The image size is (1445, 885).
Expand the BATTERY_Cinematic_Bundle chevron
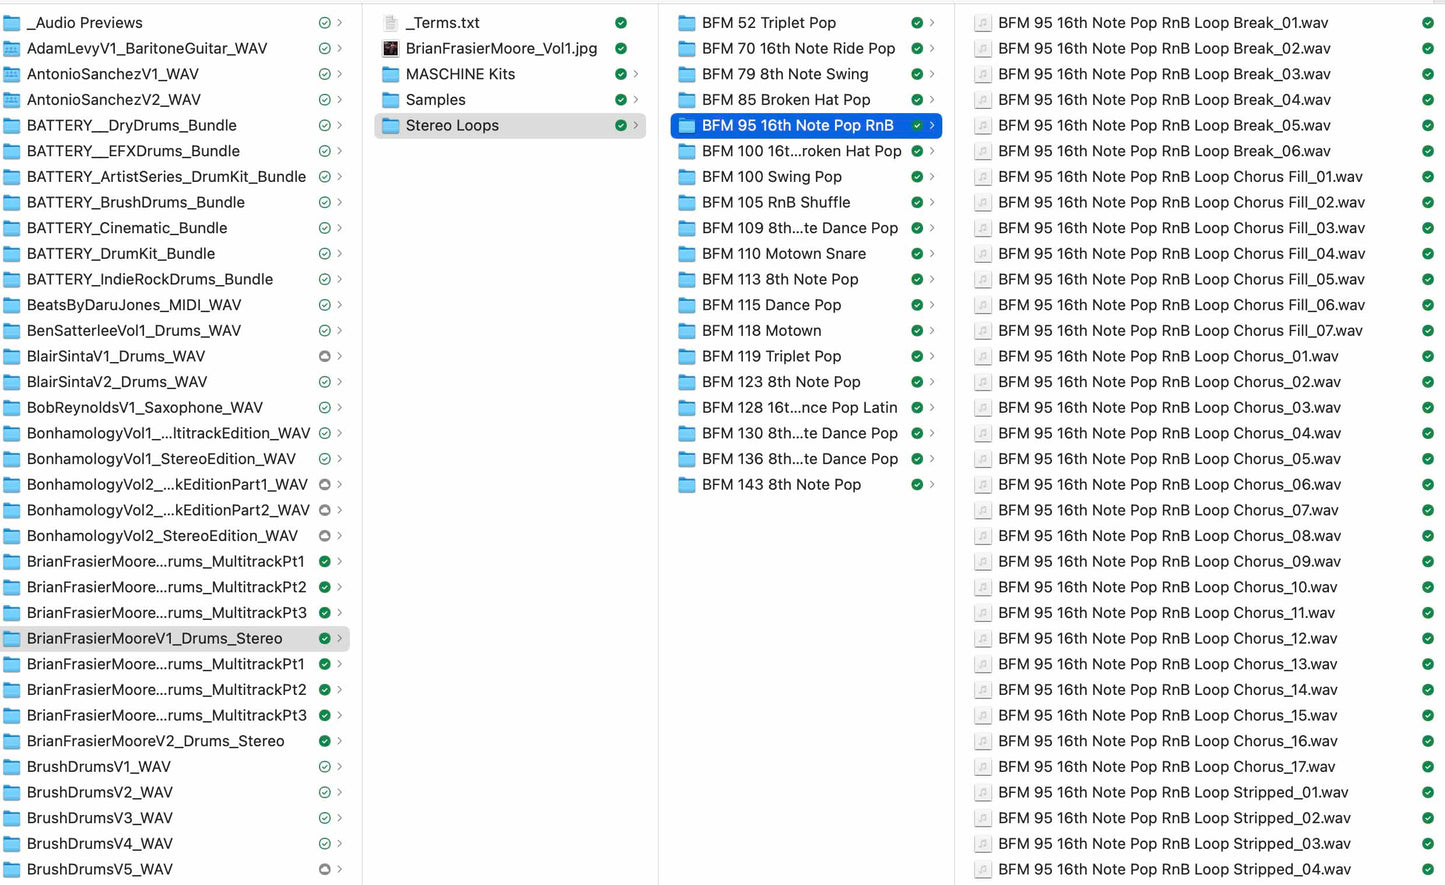(x=340, y=228)
